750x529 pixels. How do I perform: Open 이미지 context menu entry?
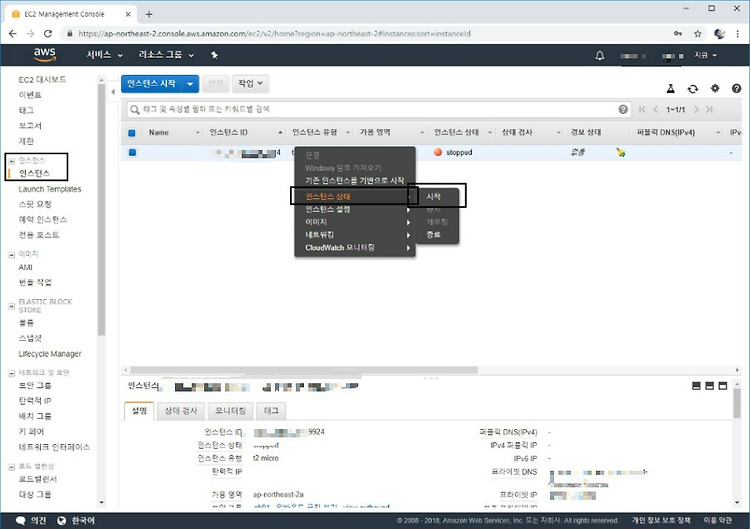[354, 222]
